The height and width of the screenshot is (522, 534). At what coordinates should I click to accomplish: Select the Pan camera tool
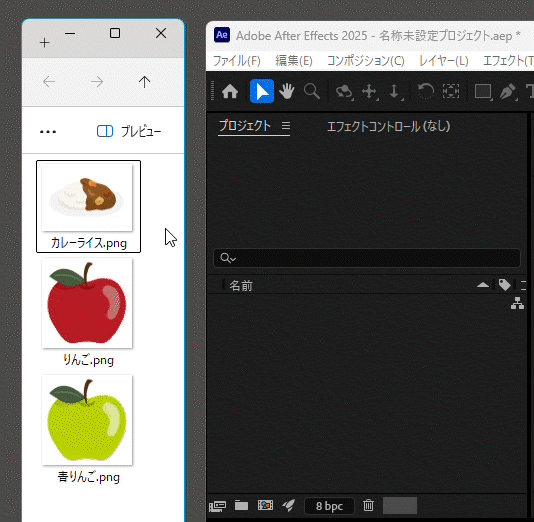pyautogui.click(x=370, y=91)
